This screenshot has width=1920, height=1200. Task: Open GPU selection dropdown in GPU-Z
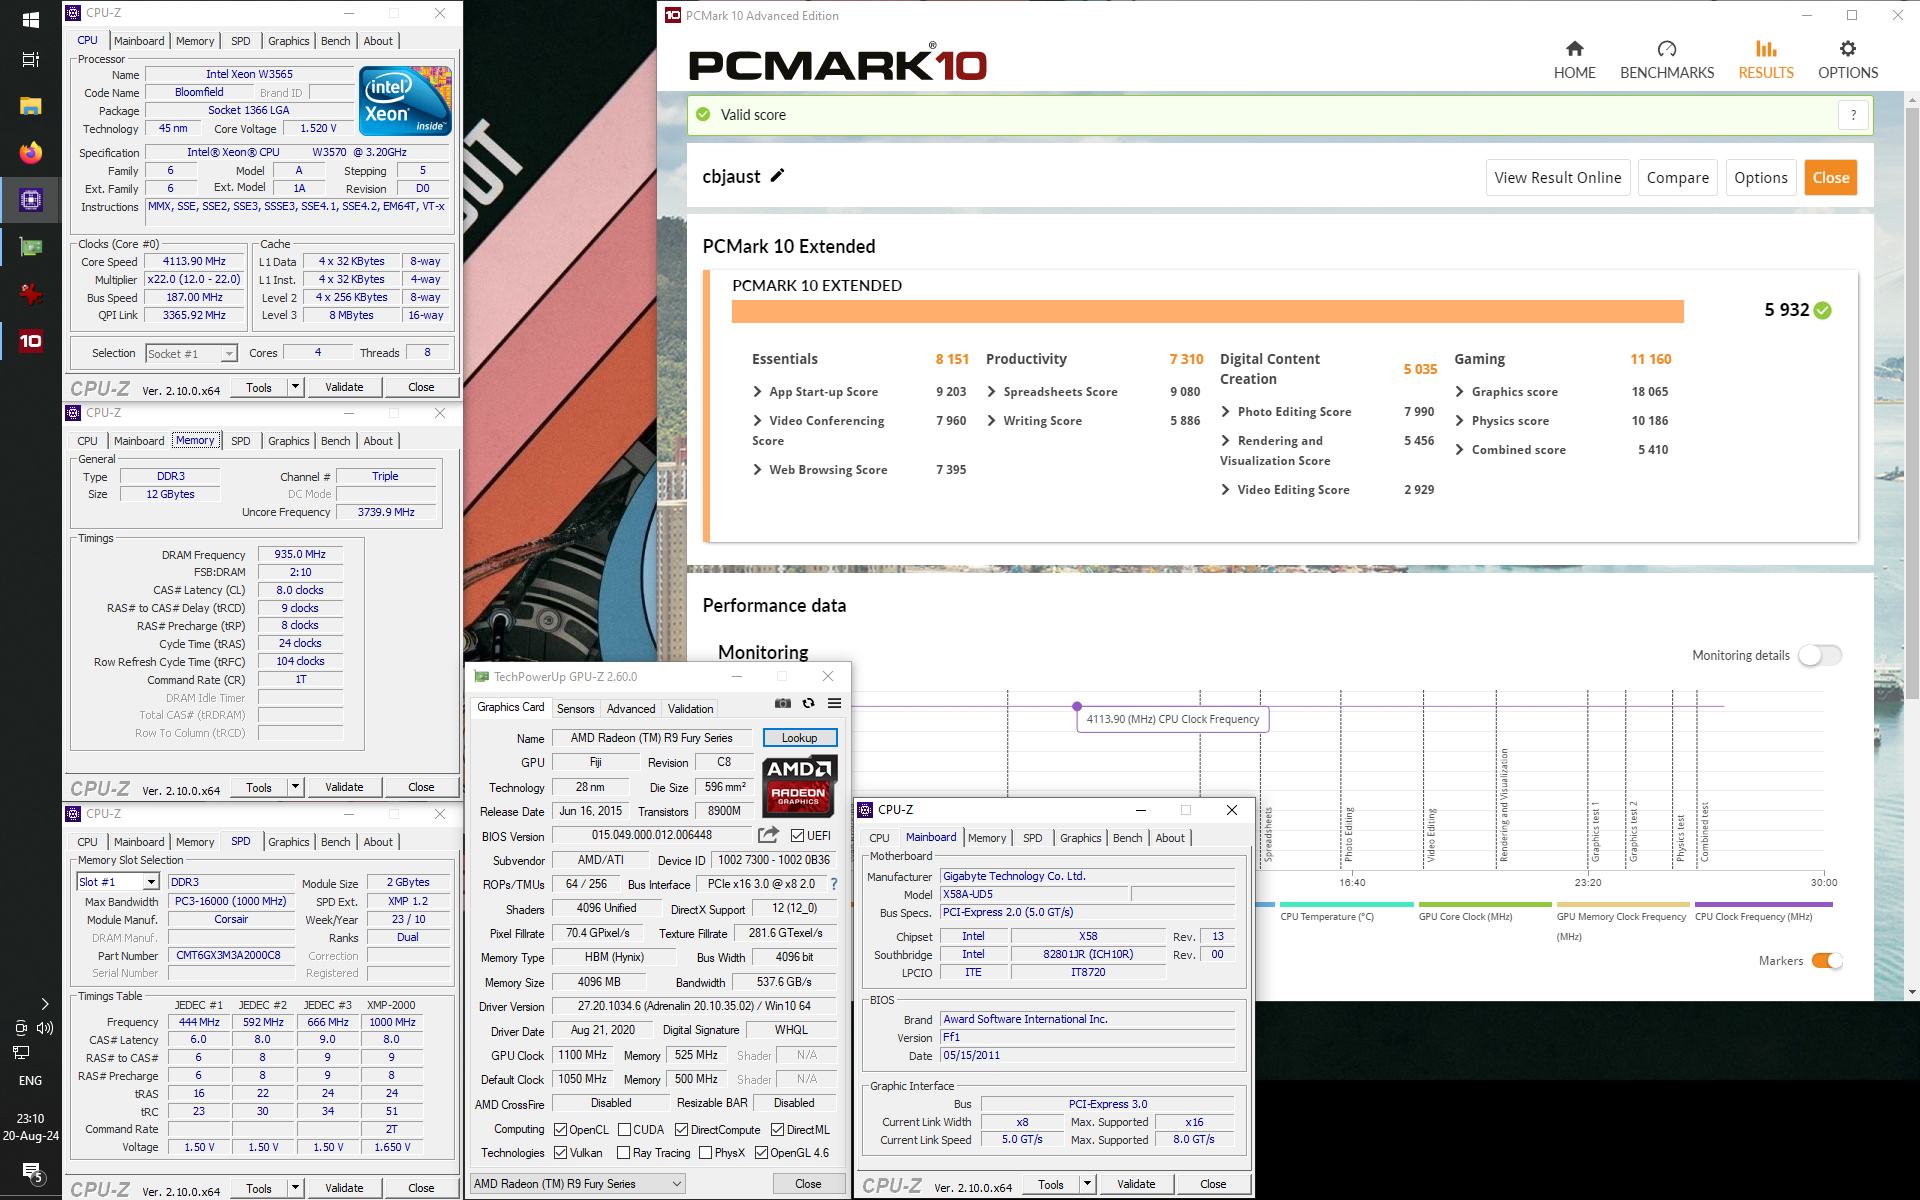[578, 1184]
